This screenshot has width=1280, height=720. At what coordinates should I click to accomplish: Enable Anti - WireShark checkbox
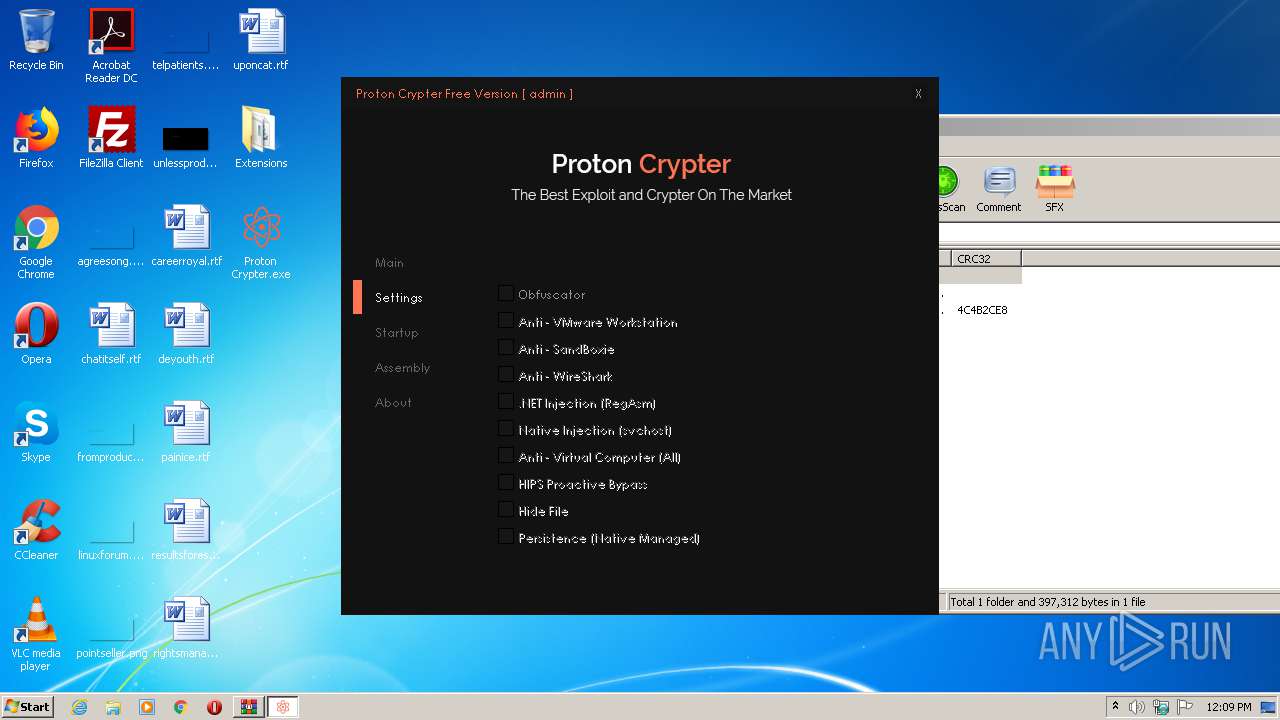coord(506,375)
